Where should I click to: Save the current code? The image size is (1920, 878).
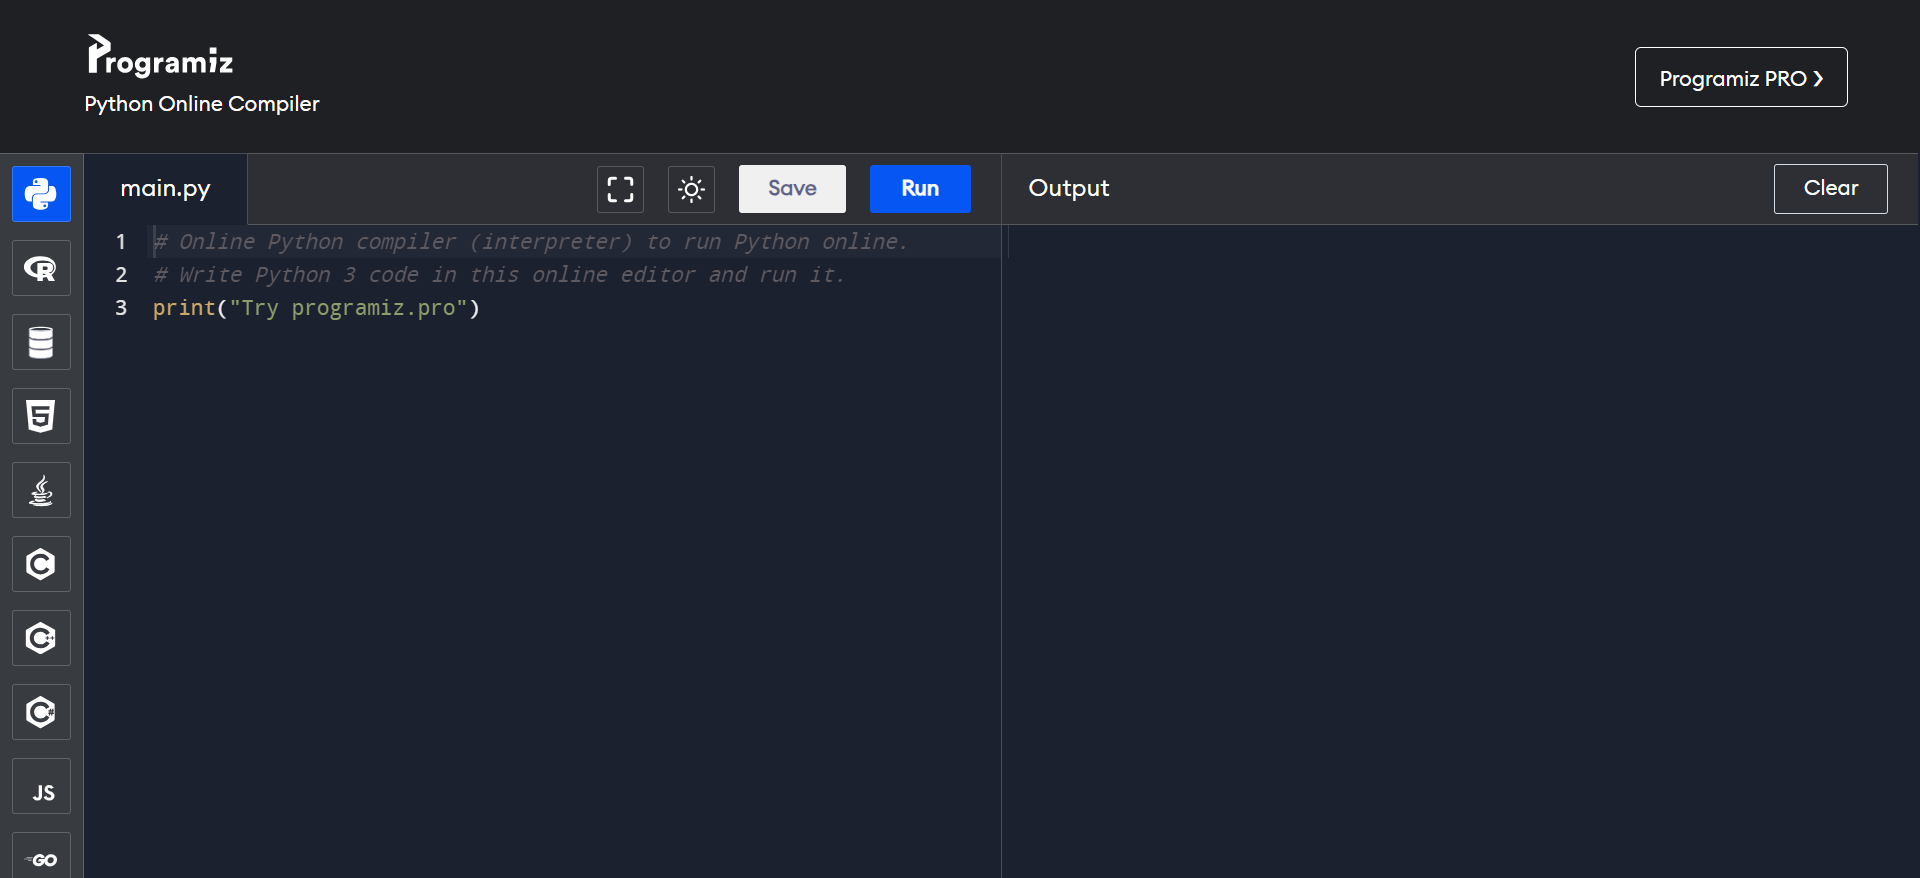coord(792,189)
